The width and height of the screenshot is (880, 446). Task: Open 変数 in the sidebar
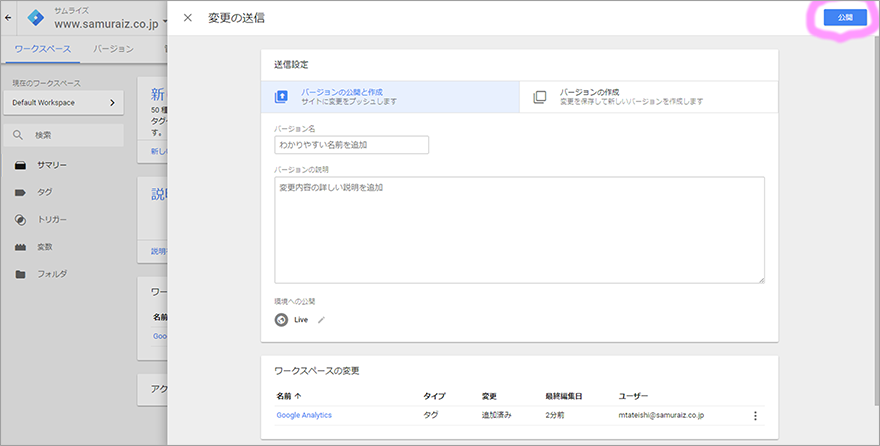click(x=45, y=246)
